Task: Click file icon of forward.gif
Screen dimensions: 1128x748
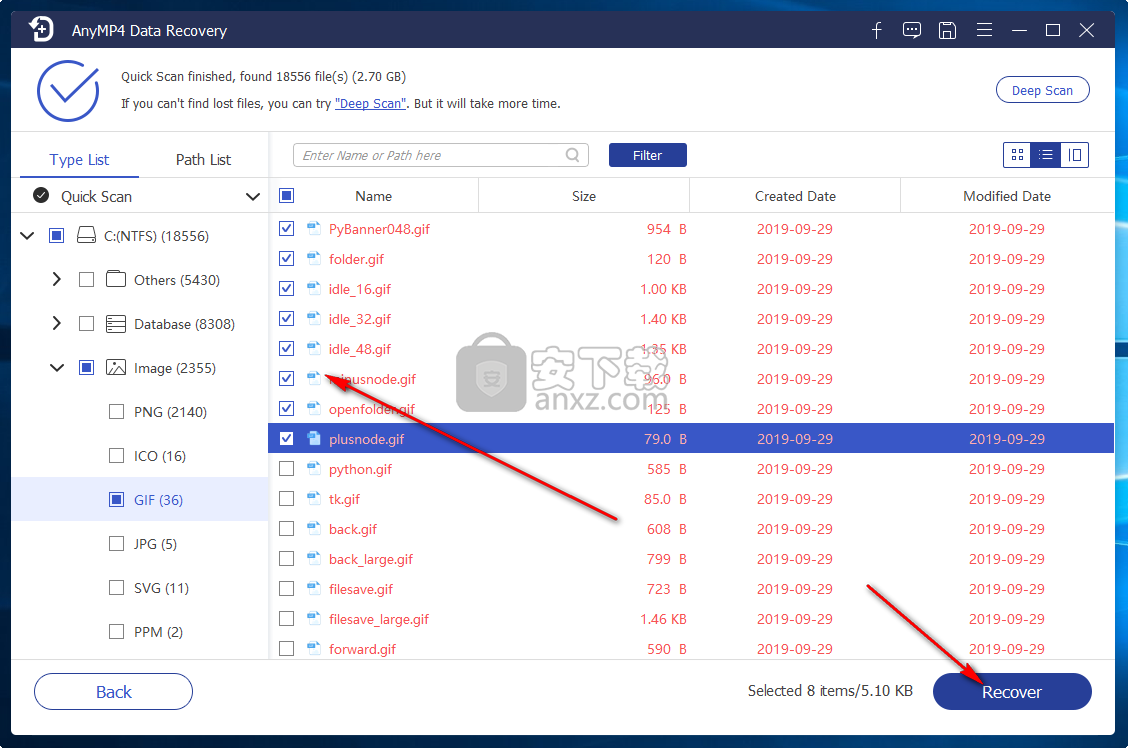Action: (x=314, y=649)
